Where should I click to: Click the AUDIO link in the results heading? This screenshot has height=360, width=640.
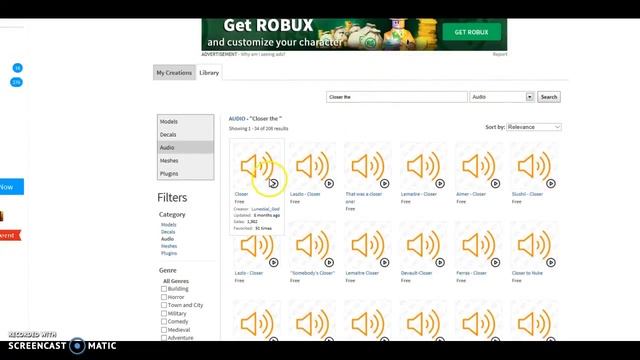click(237, 119)
